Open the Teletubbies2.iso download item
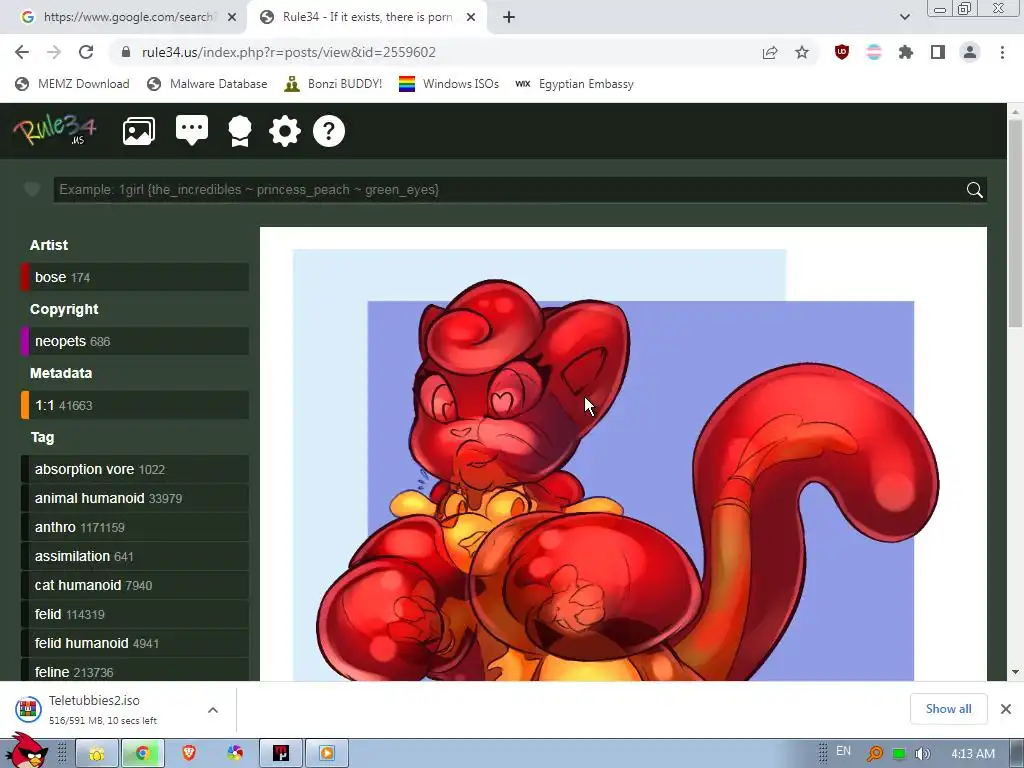The image size is (1024, 768). click(95, 709)
